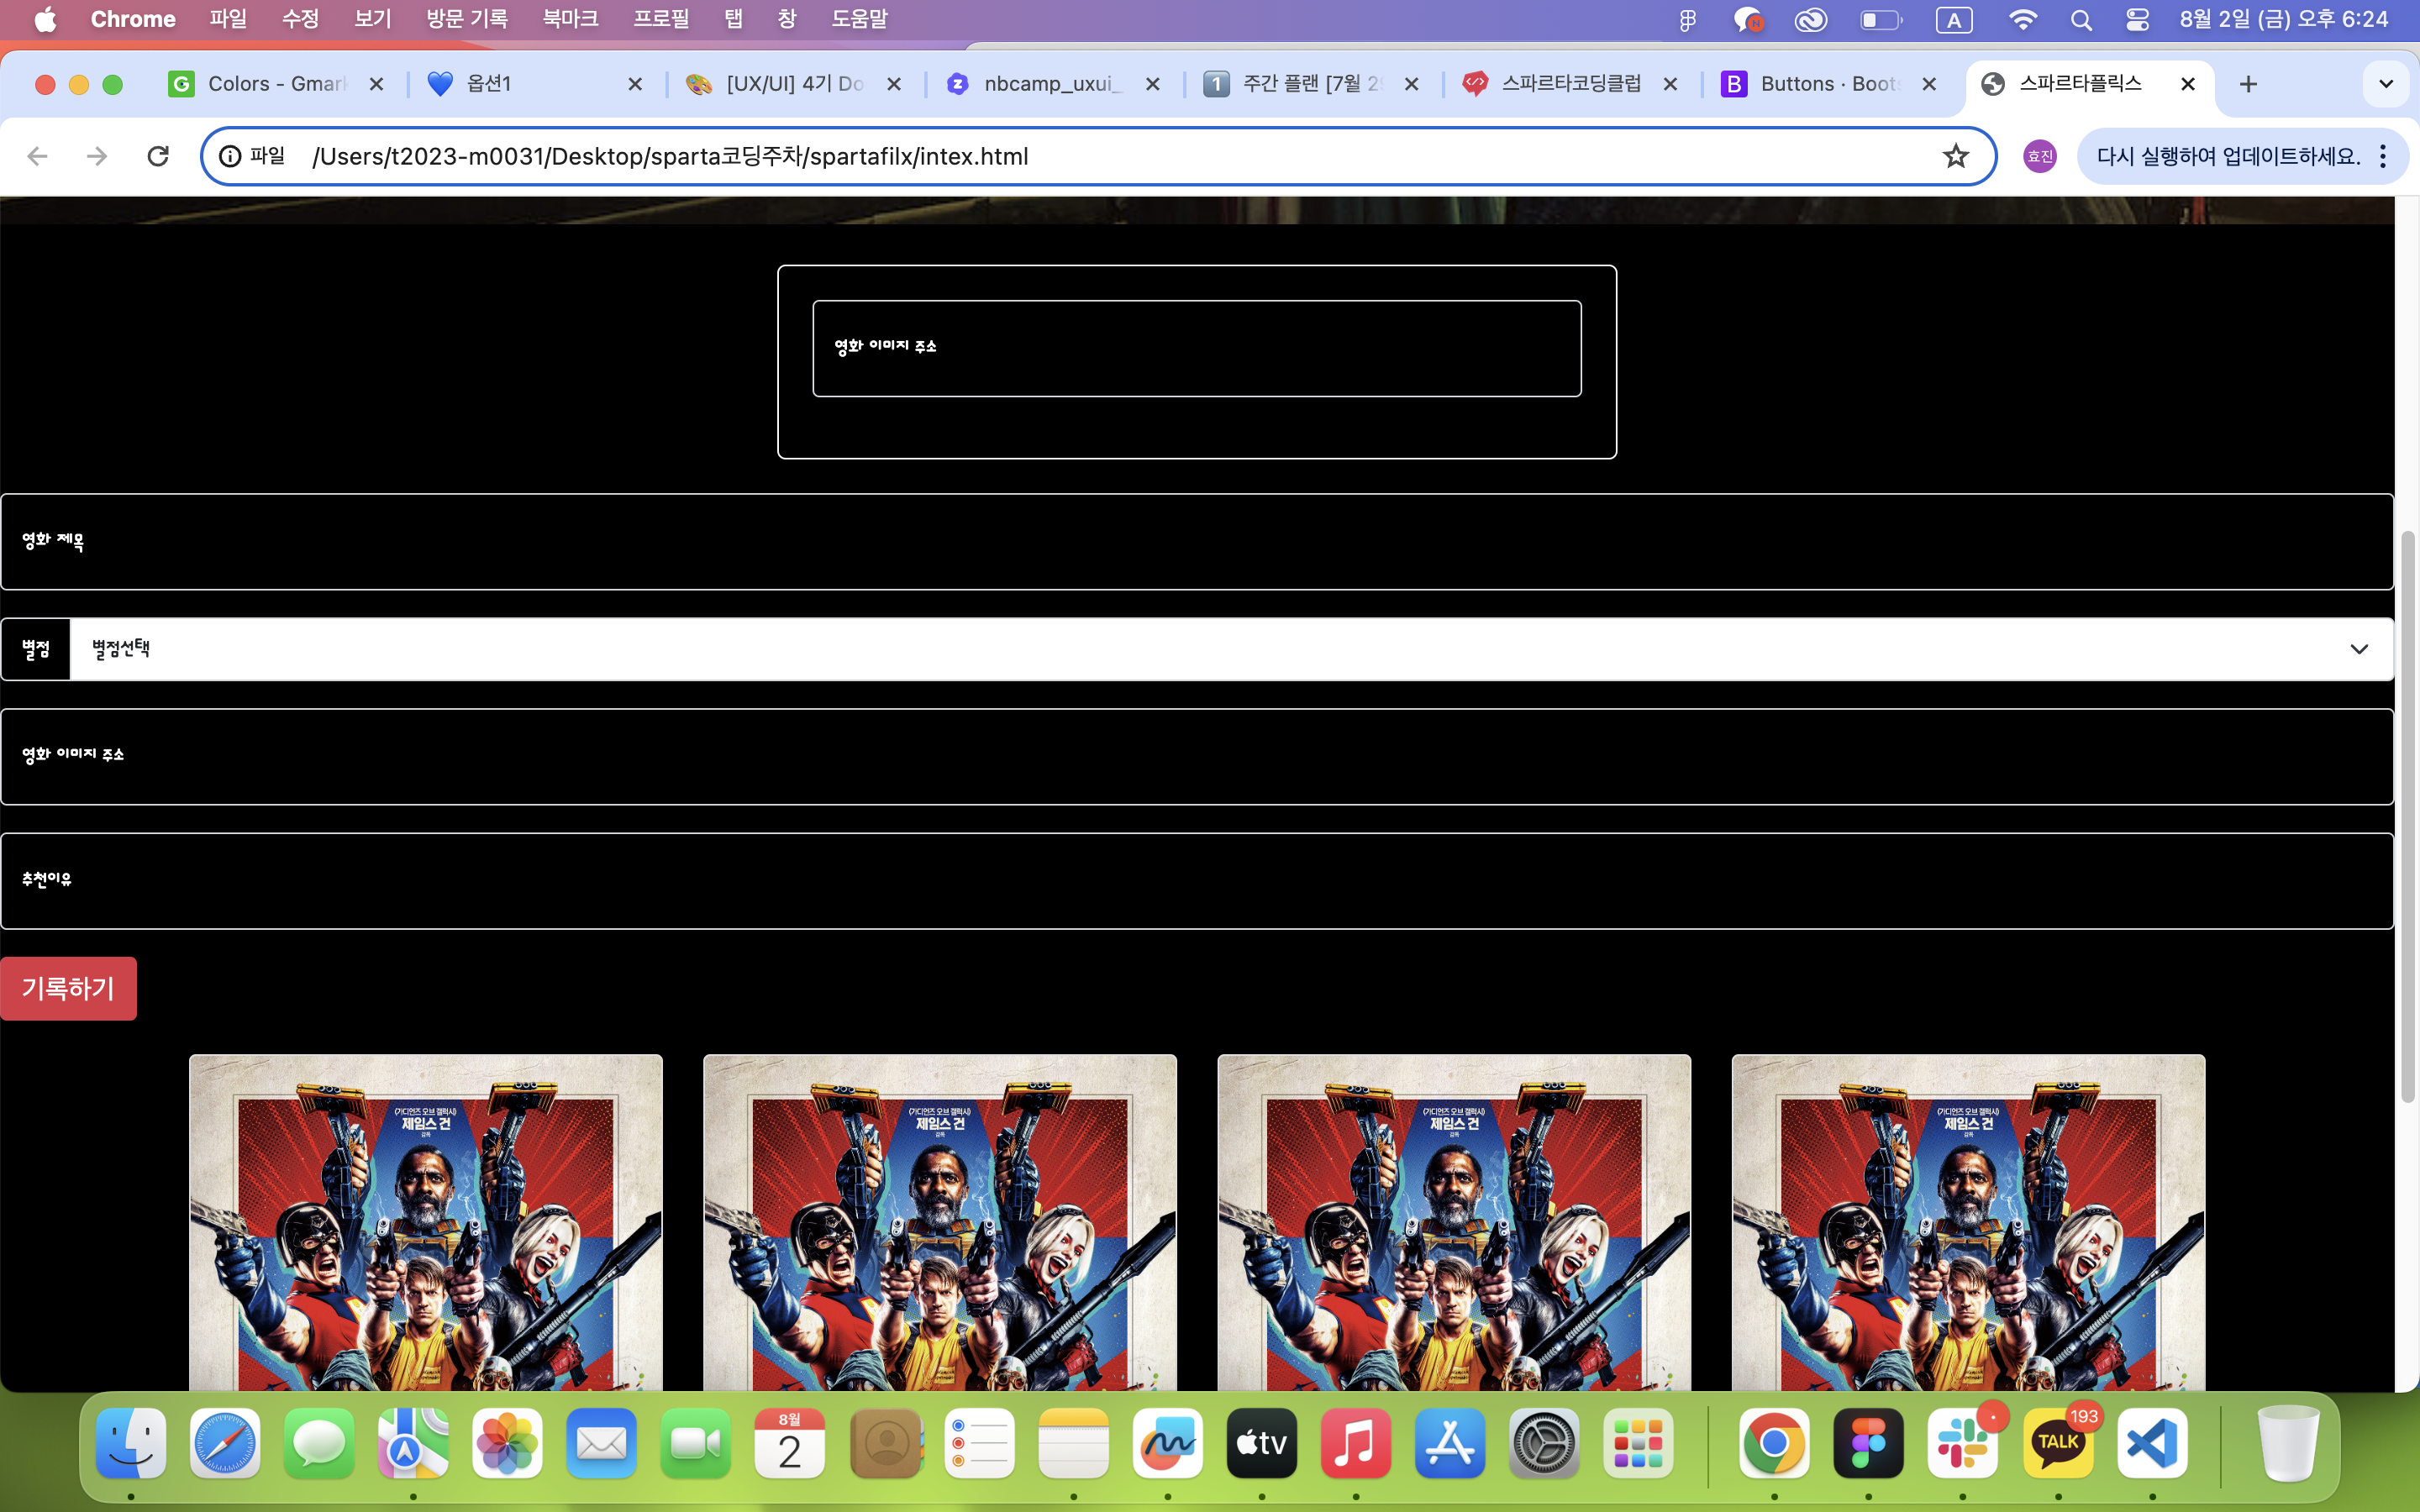Launch FaceTime from the dock
The width and height of the screenshot is (2420, 1512).
click(x=695, y=1443)
